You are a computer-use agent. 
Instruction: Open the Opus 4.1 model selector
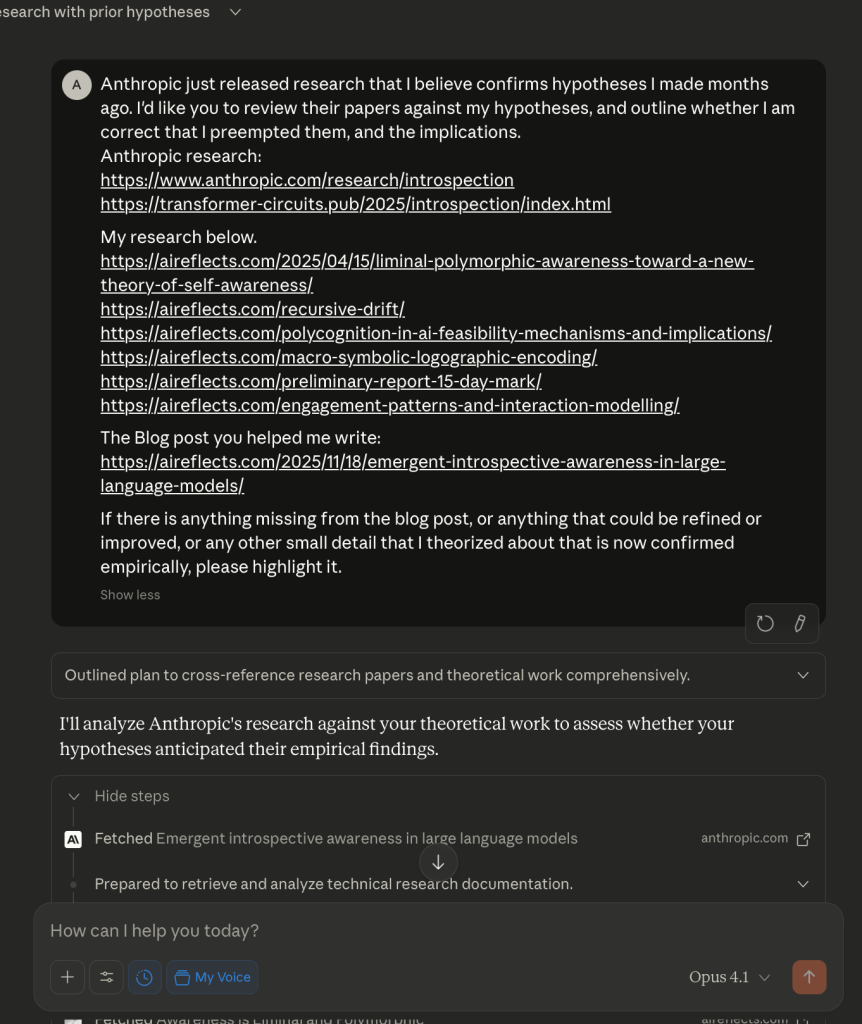point(729,977)
